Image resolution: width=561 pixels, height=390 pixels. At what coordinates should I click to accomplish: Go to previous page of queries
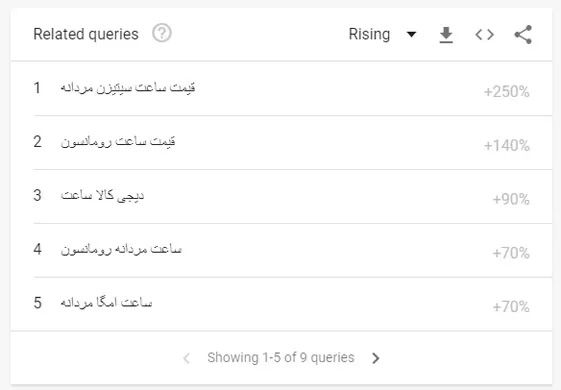tap(186, 358)
